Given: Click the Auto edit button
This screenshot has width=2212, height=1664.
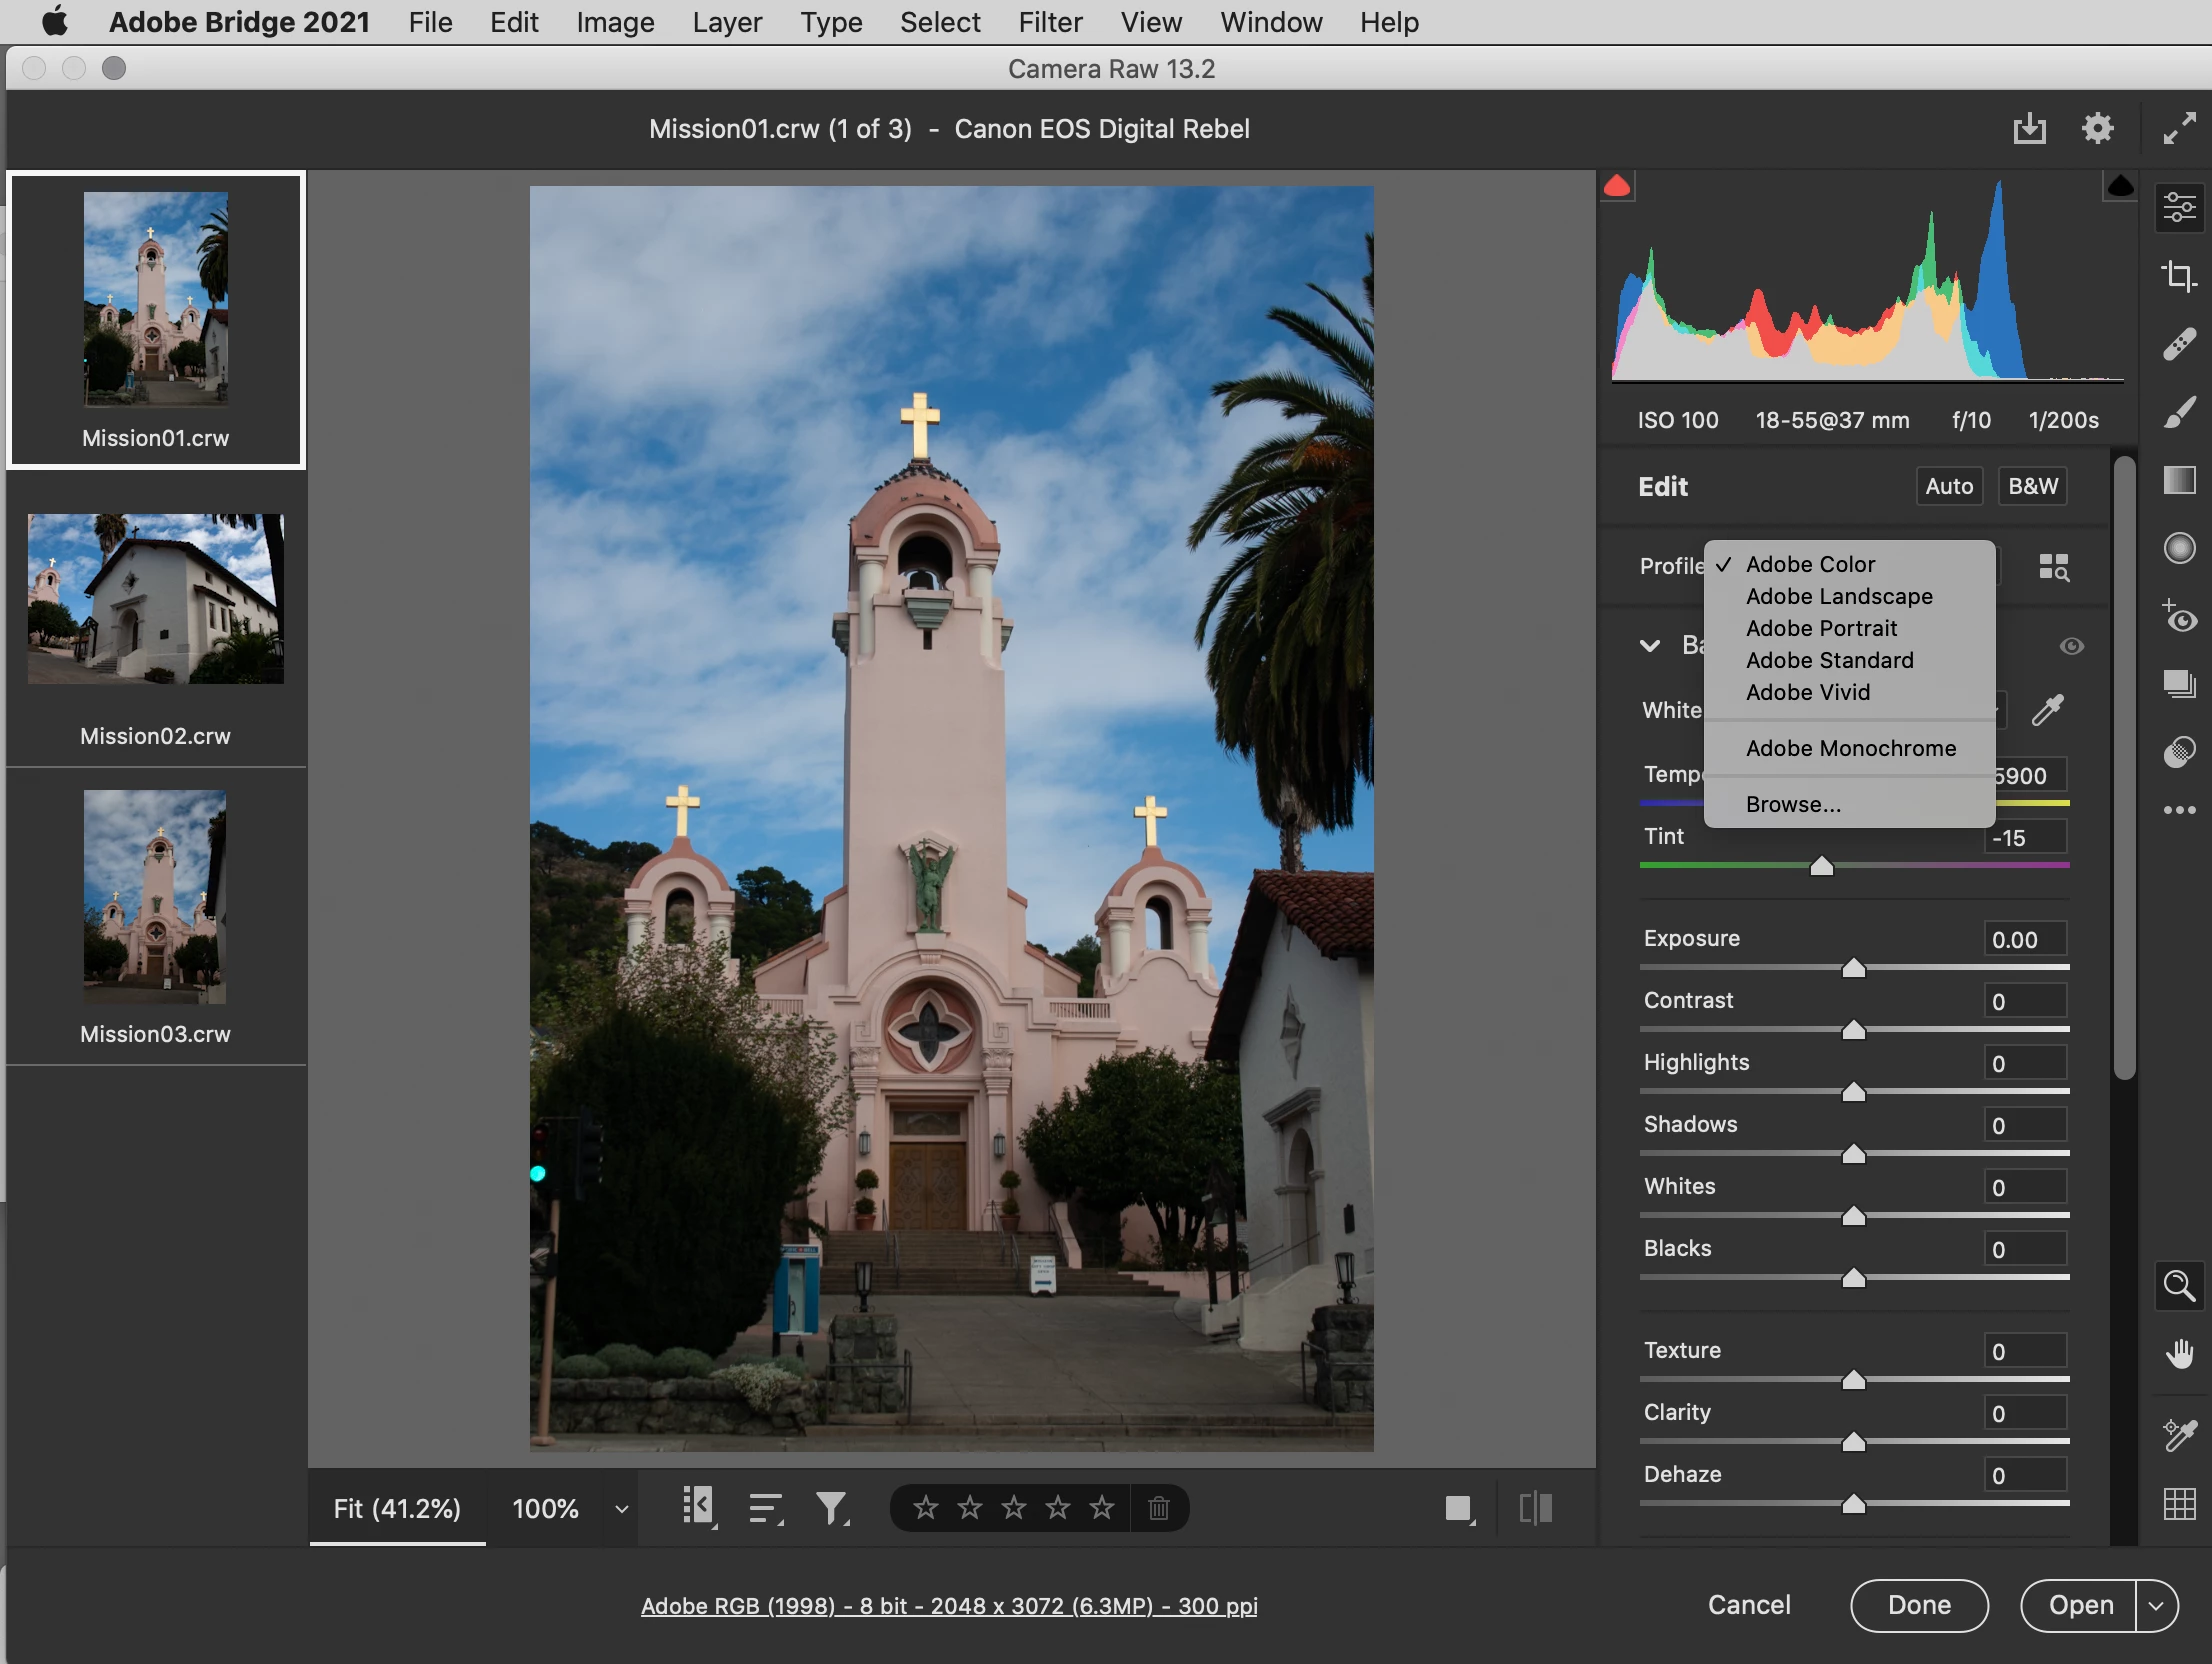Looking at the screenshot, I should 1948,486.
